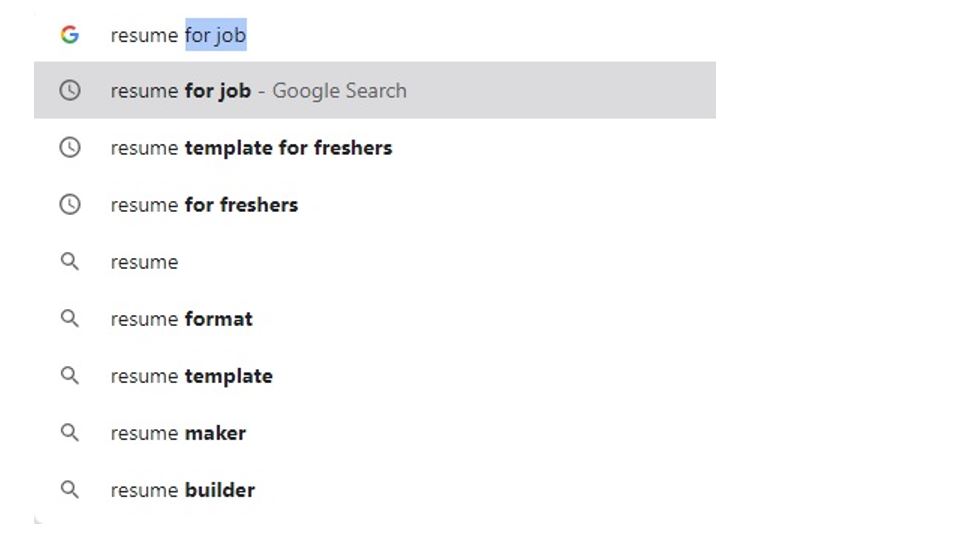Click the search icon next to 'resume maker'

pyautogui.click(x=69, y=433)
